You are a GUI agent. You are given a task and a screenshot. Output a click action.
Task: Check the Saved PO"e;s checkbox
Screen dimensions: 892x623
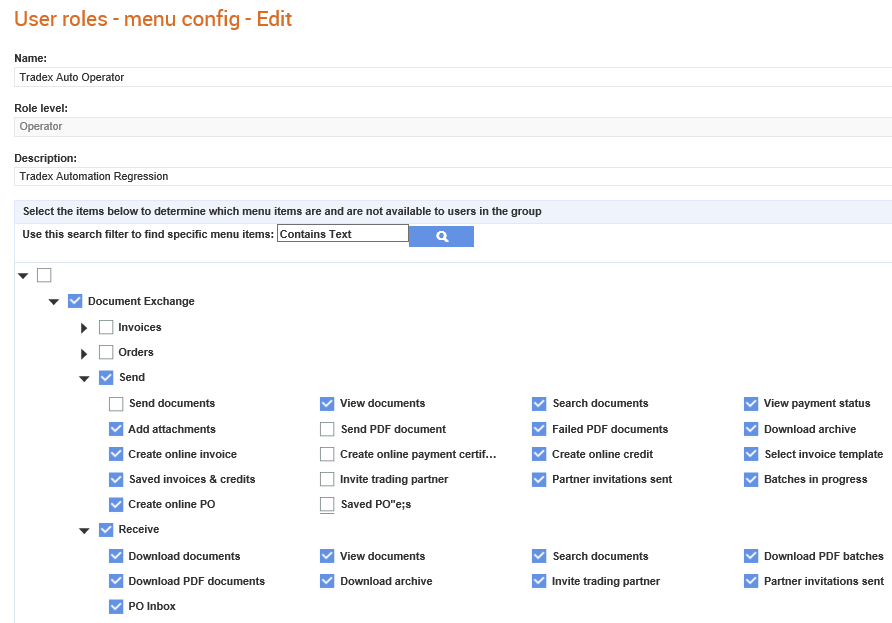[327, 504]
